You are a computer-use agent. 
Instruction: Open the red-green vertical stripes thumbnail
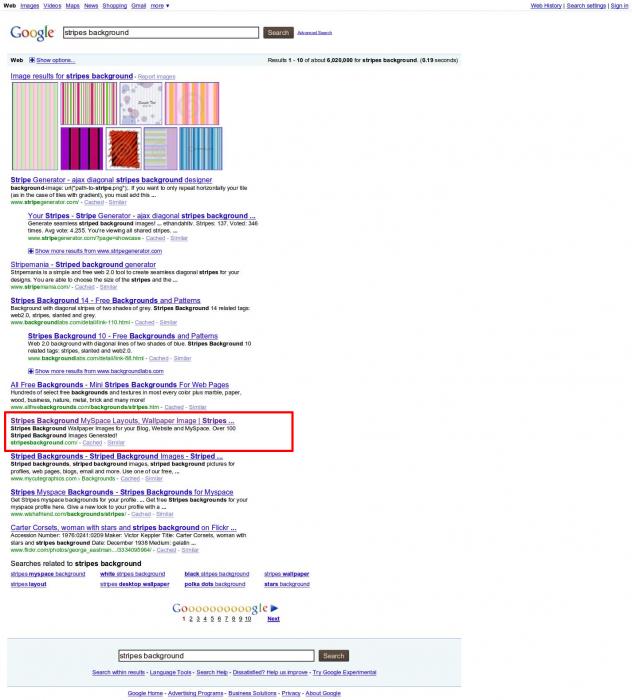pyautogui.click(x=88, y=104)
